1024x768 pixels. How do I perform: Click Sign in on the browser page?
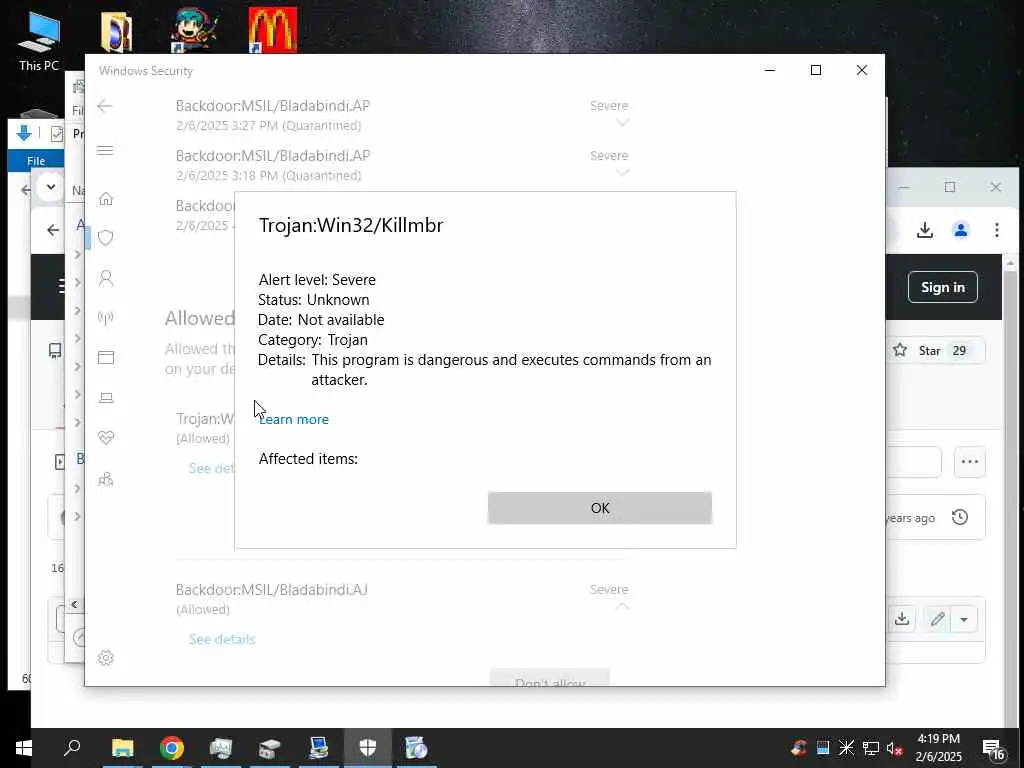tap(942, 287)
